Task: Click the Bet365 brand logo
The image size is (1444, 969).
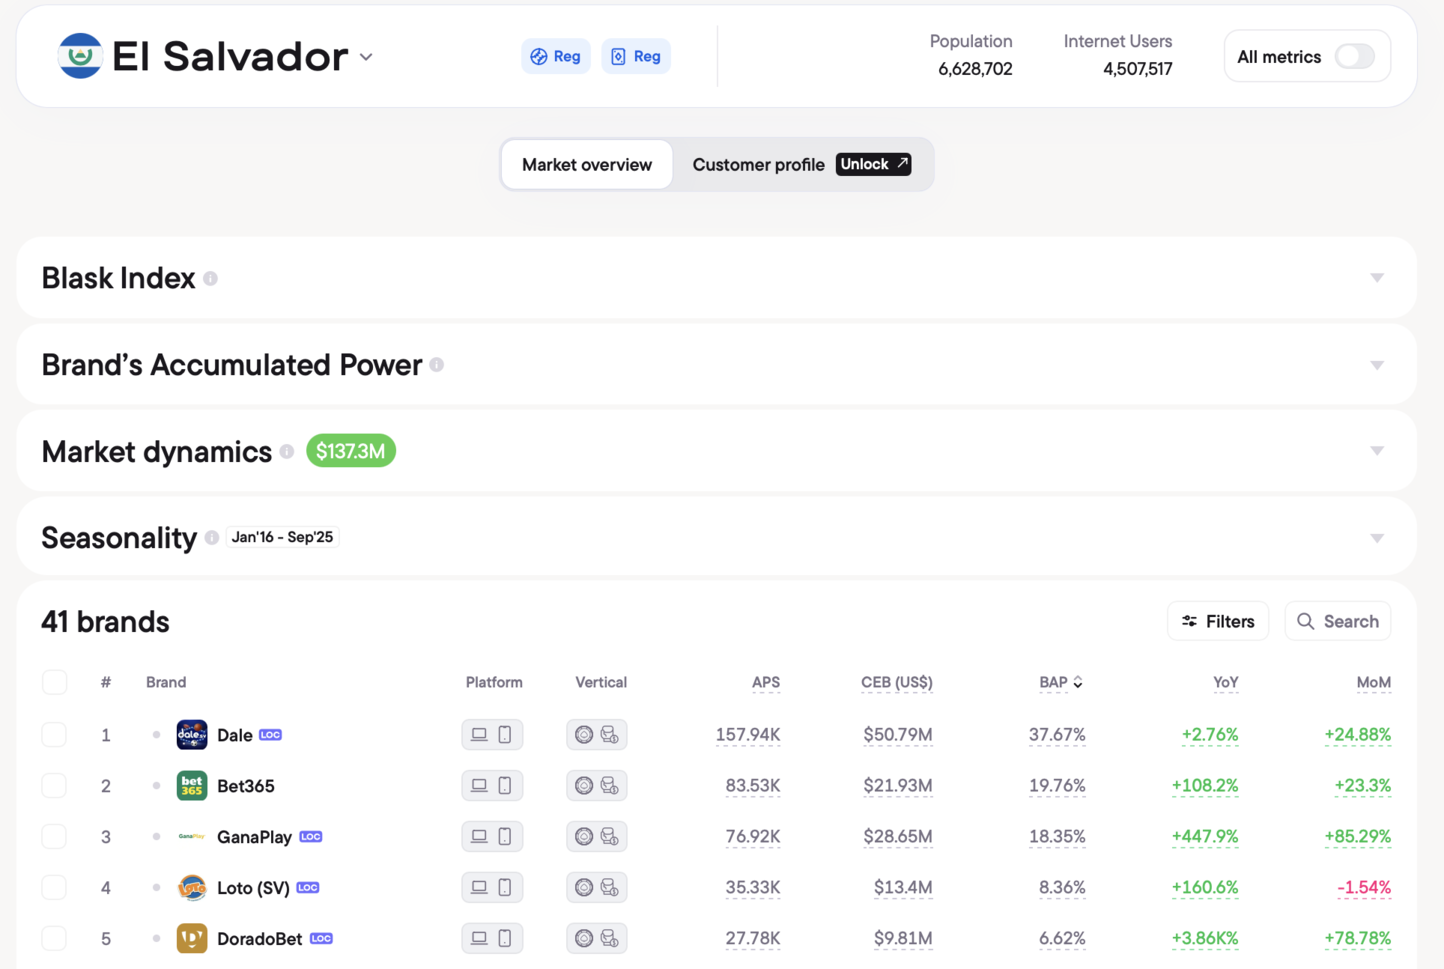Action: tap(191, 786)
